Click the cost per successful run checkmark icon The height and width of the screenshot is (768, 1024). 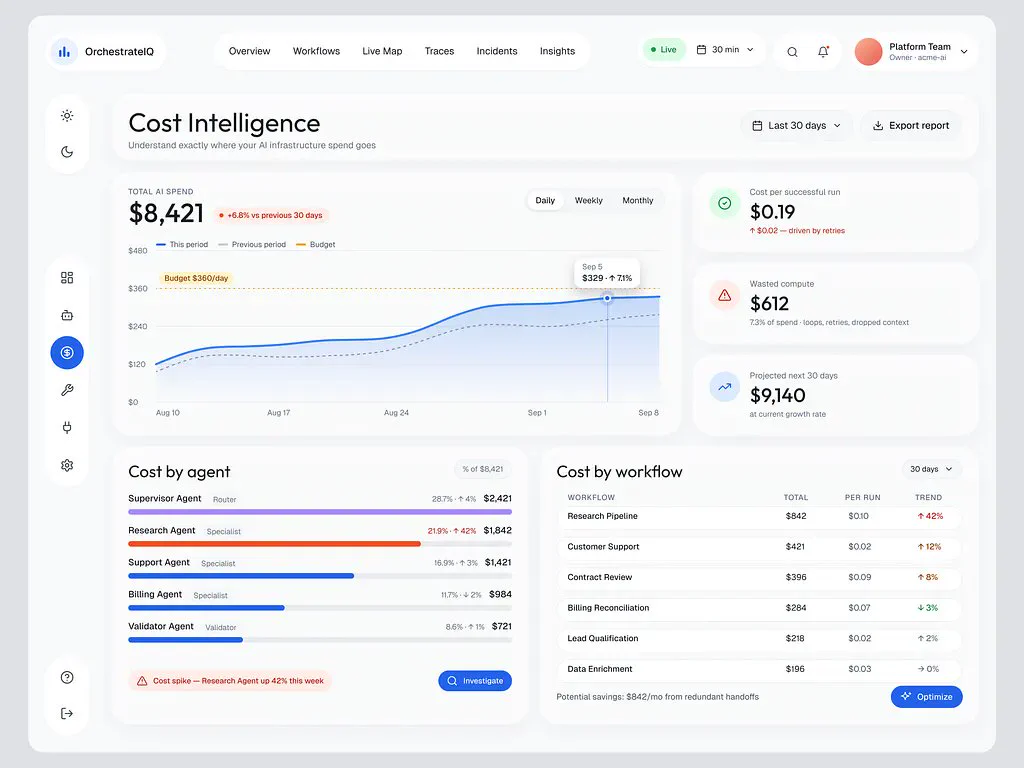(x=724, y=204)
